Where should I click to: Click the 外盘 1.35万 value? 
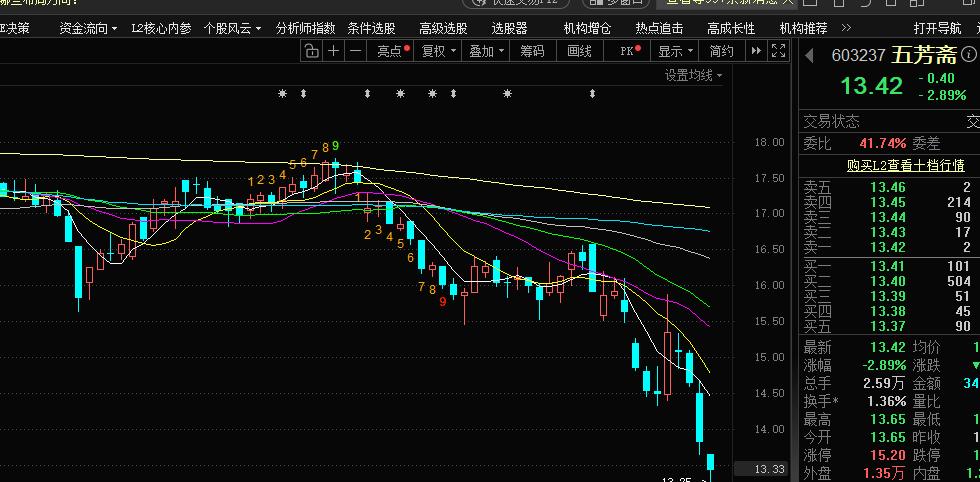[x=884, y=473]
